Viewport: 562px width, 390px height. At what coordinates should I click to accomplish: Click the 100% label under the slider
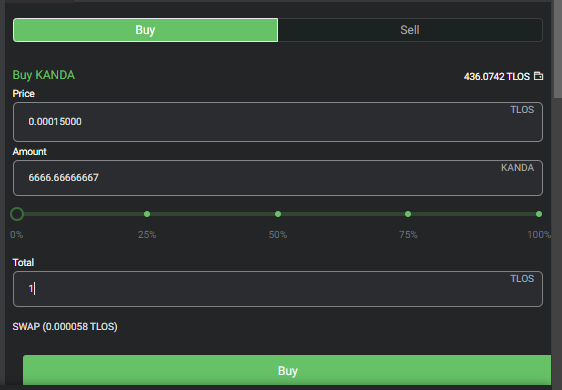click(x=539, y=235)
